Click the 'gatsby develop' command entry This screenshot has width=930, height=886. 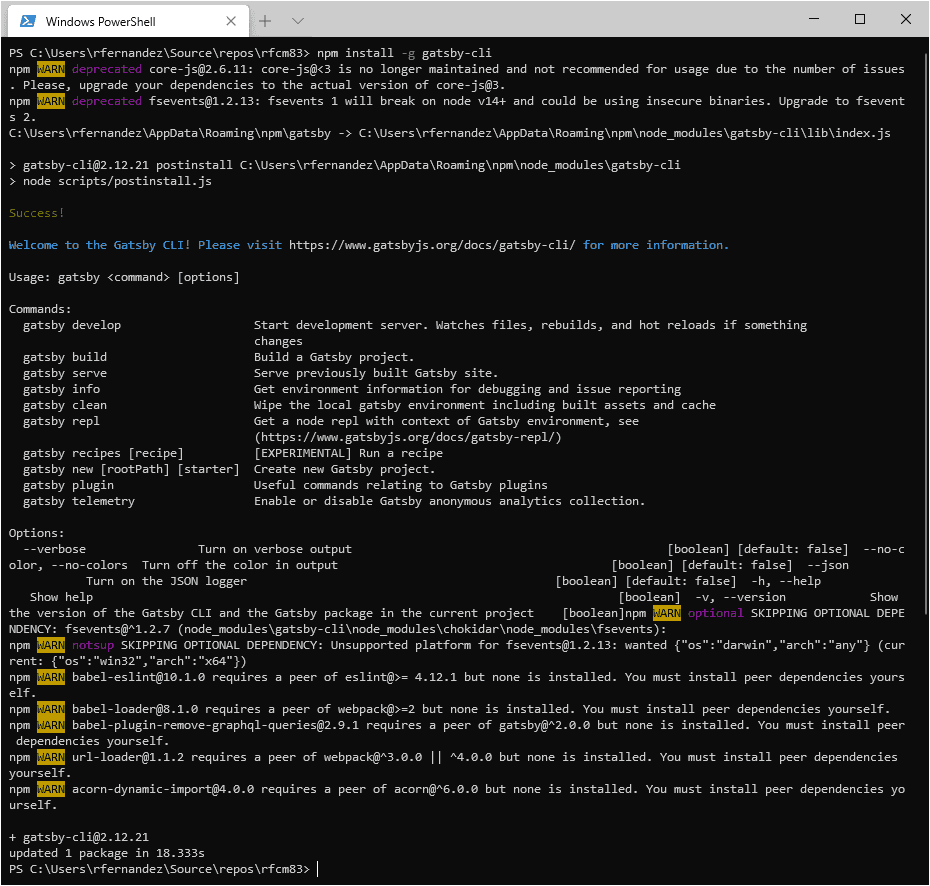(72, 325)
